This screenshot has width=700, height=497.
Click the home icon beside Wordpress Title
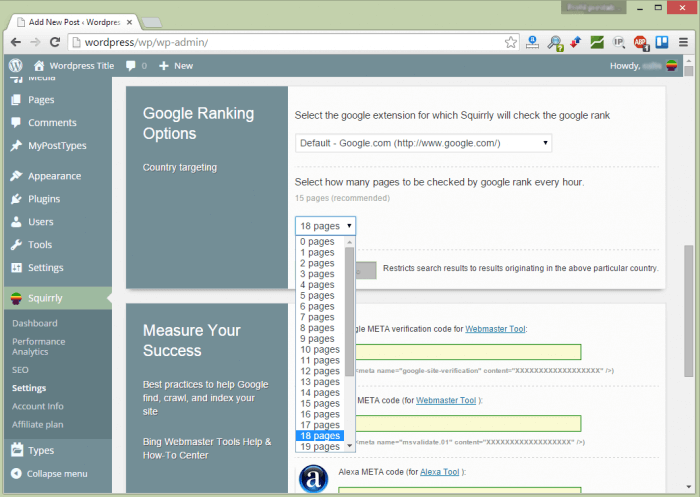click(39, 66)
